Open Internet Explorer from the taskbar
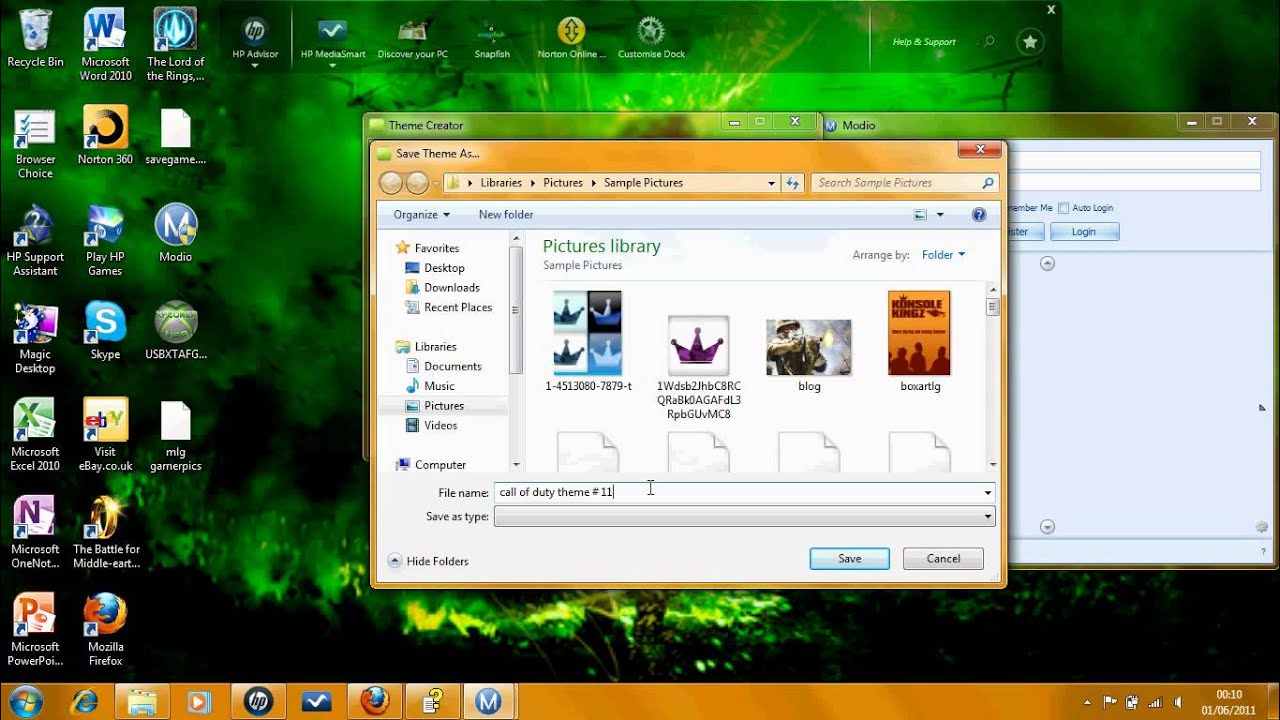Screen dimensions: 1280x720 [85, 701]
